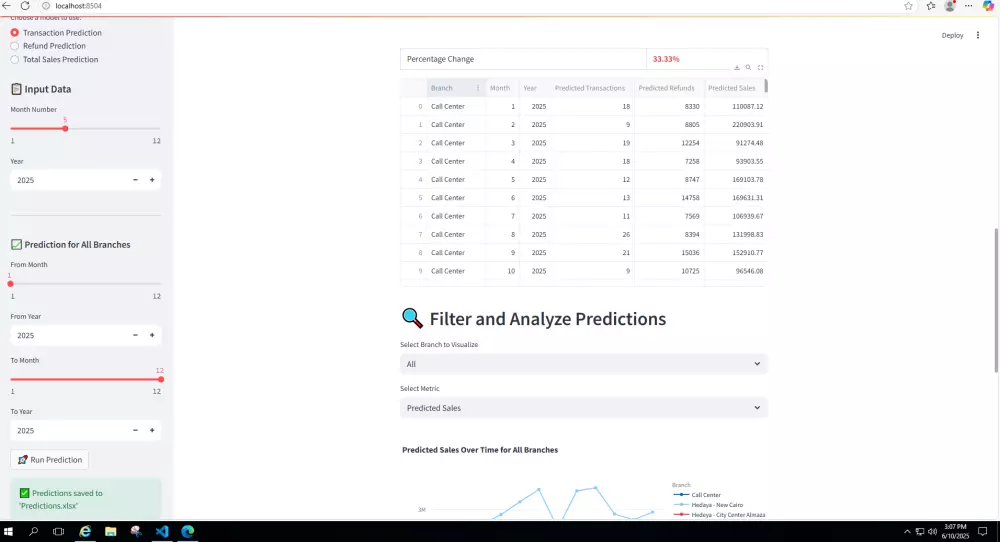1000x542 pixels.
Task: Open Task View on taskbar
Action: tap(59, 531)
